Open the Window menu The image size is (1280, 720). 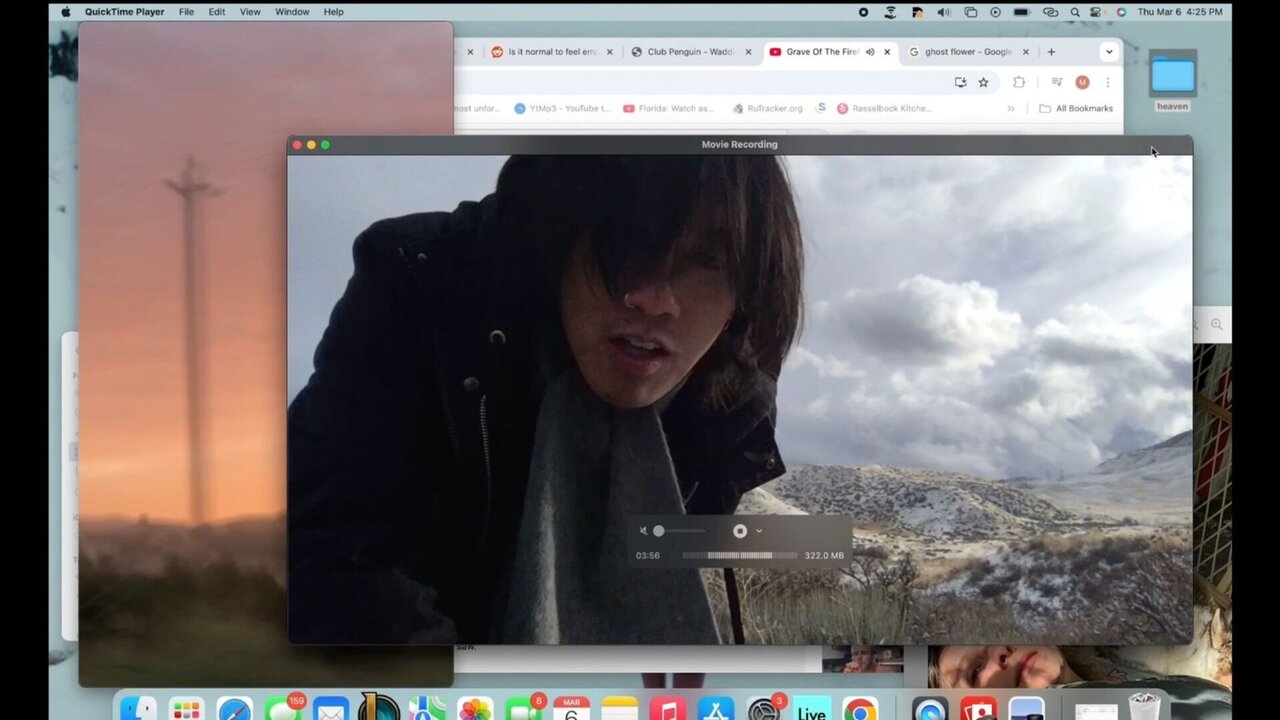(292, 12)
